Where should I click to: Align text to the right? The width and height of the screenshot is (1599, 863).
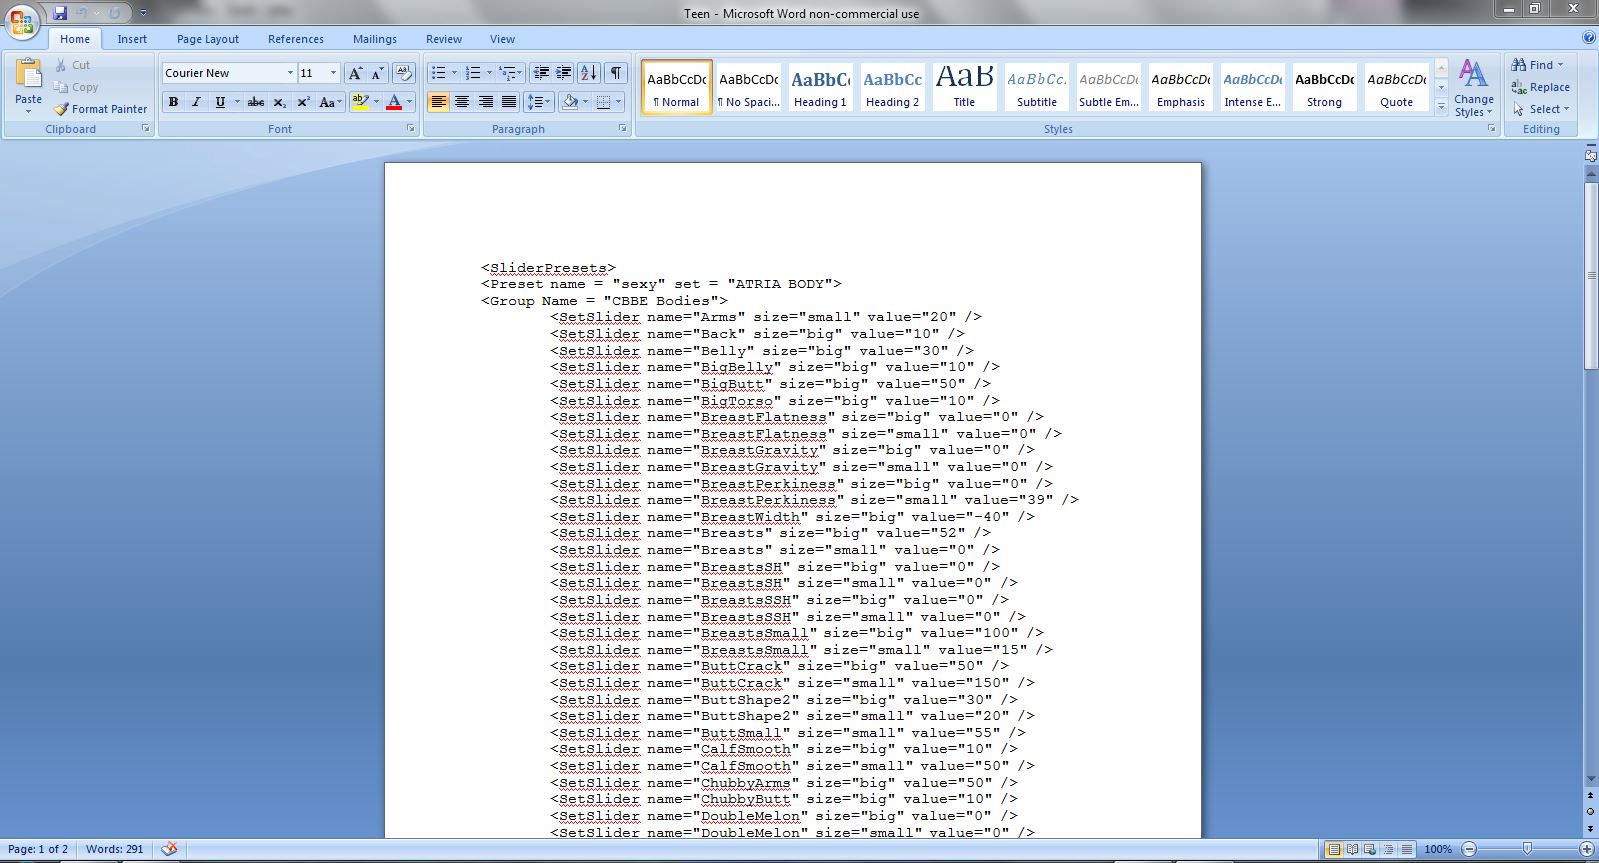[x=485, y=102]
